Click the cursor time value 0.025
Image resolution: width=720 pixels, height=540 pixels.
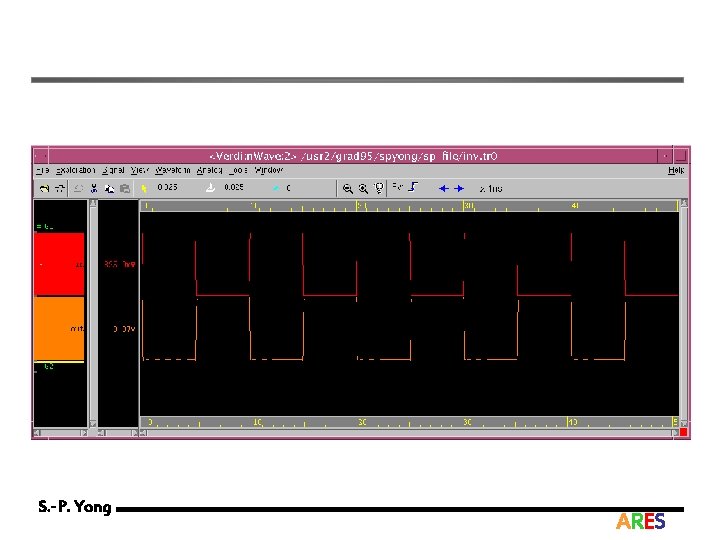point(167,187)
